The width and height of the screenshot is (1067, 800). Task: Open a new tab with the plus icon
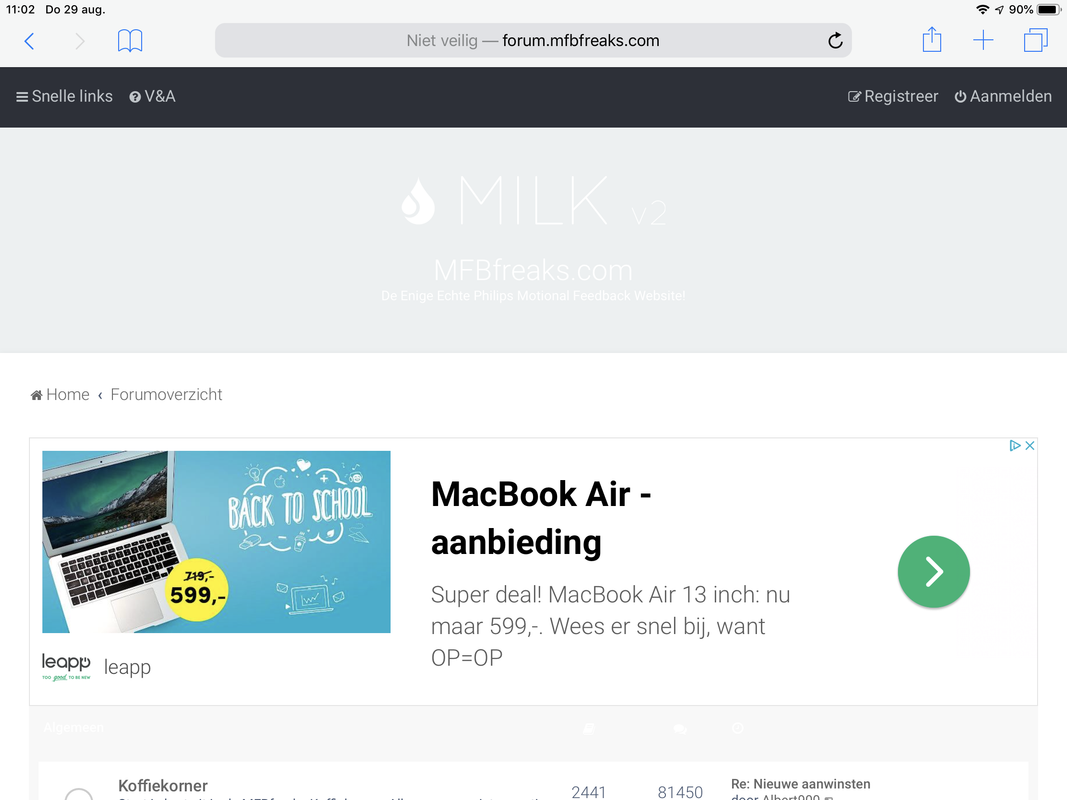click(983, 41)
